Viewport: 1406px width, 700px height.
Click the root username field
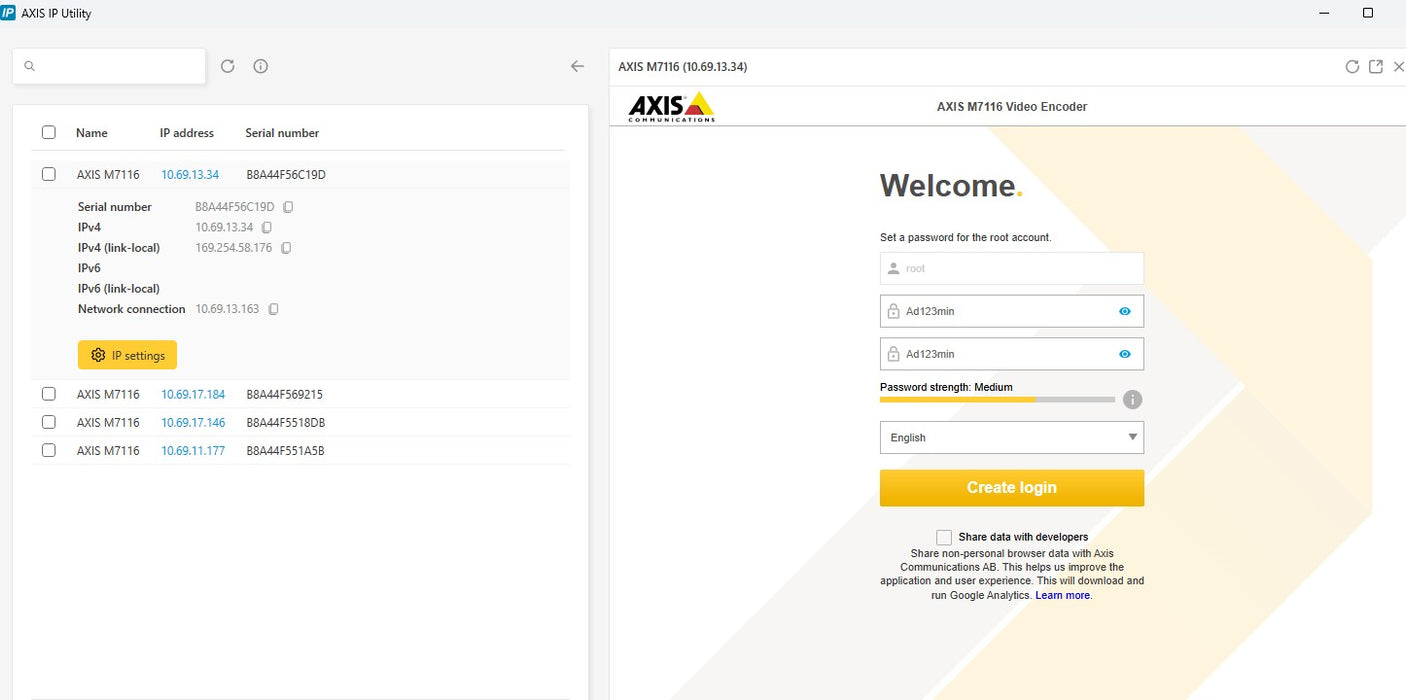tap(1012, 268)
